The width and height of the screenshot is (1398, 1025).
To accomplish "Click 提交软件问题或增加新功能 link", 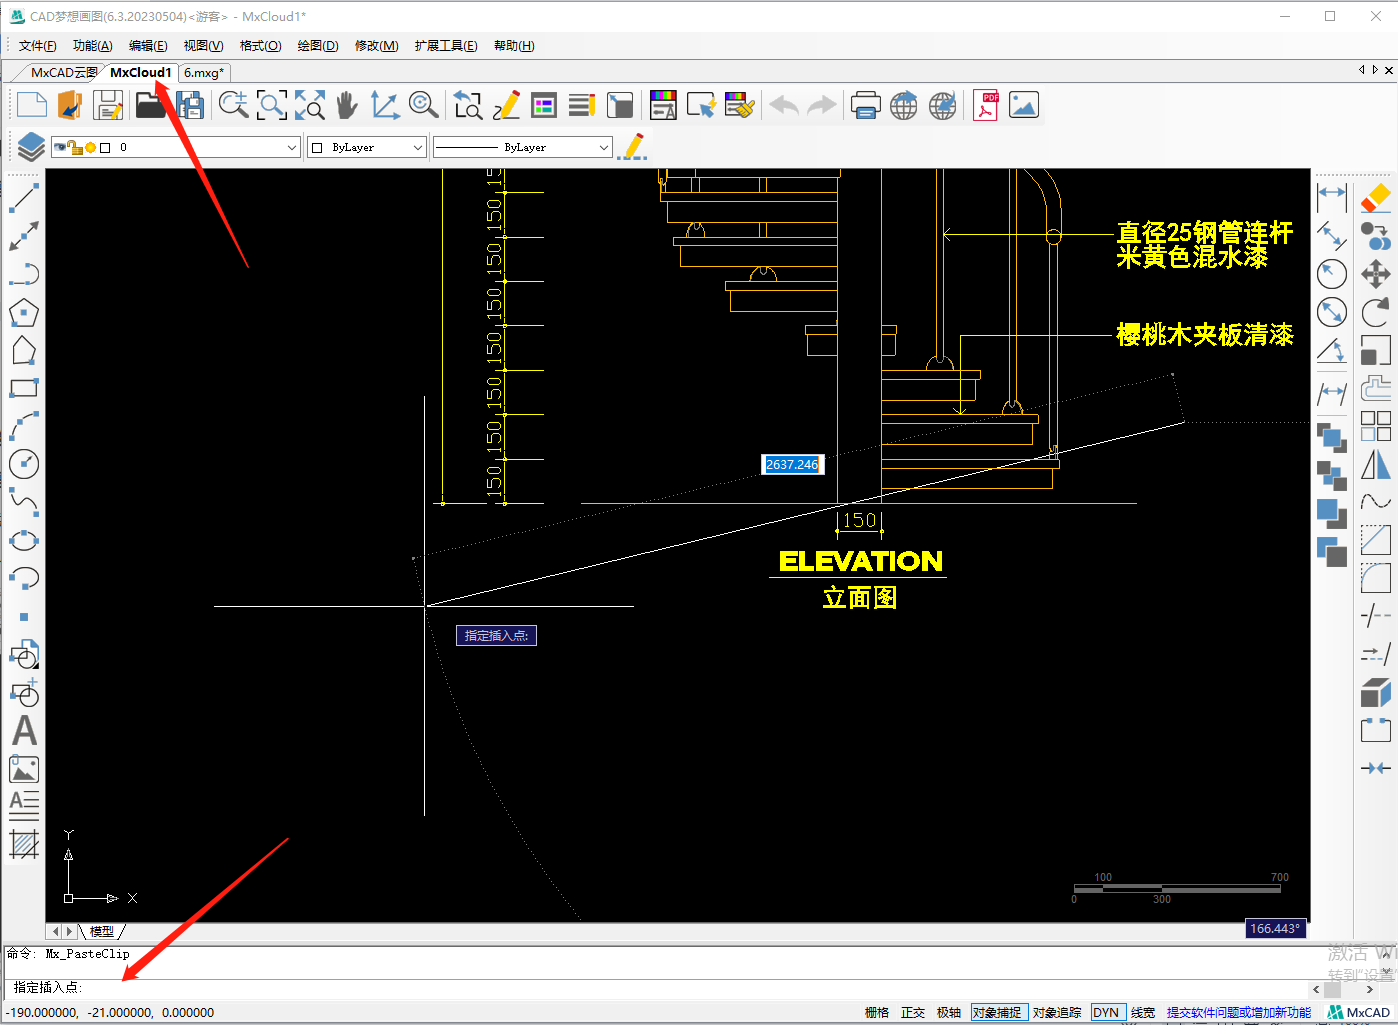I will pos(1239,1013).
